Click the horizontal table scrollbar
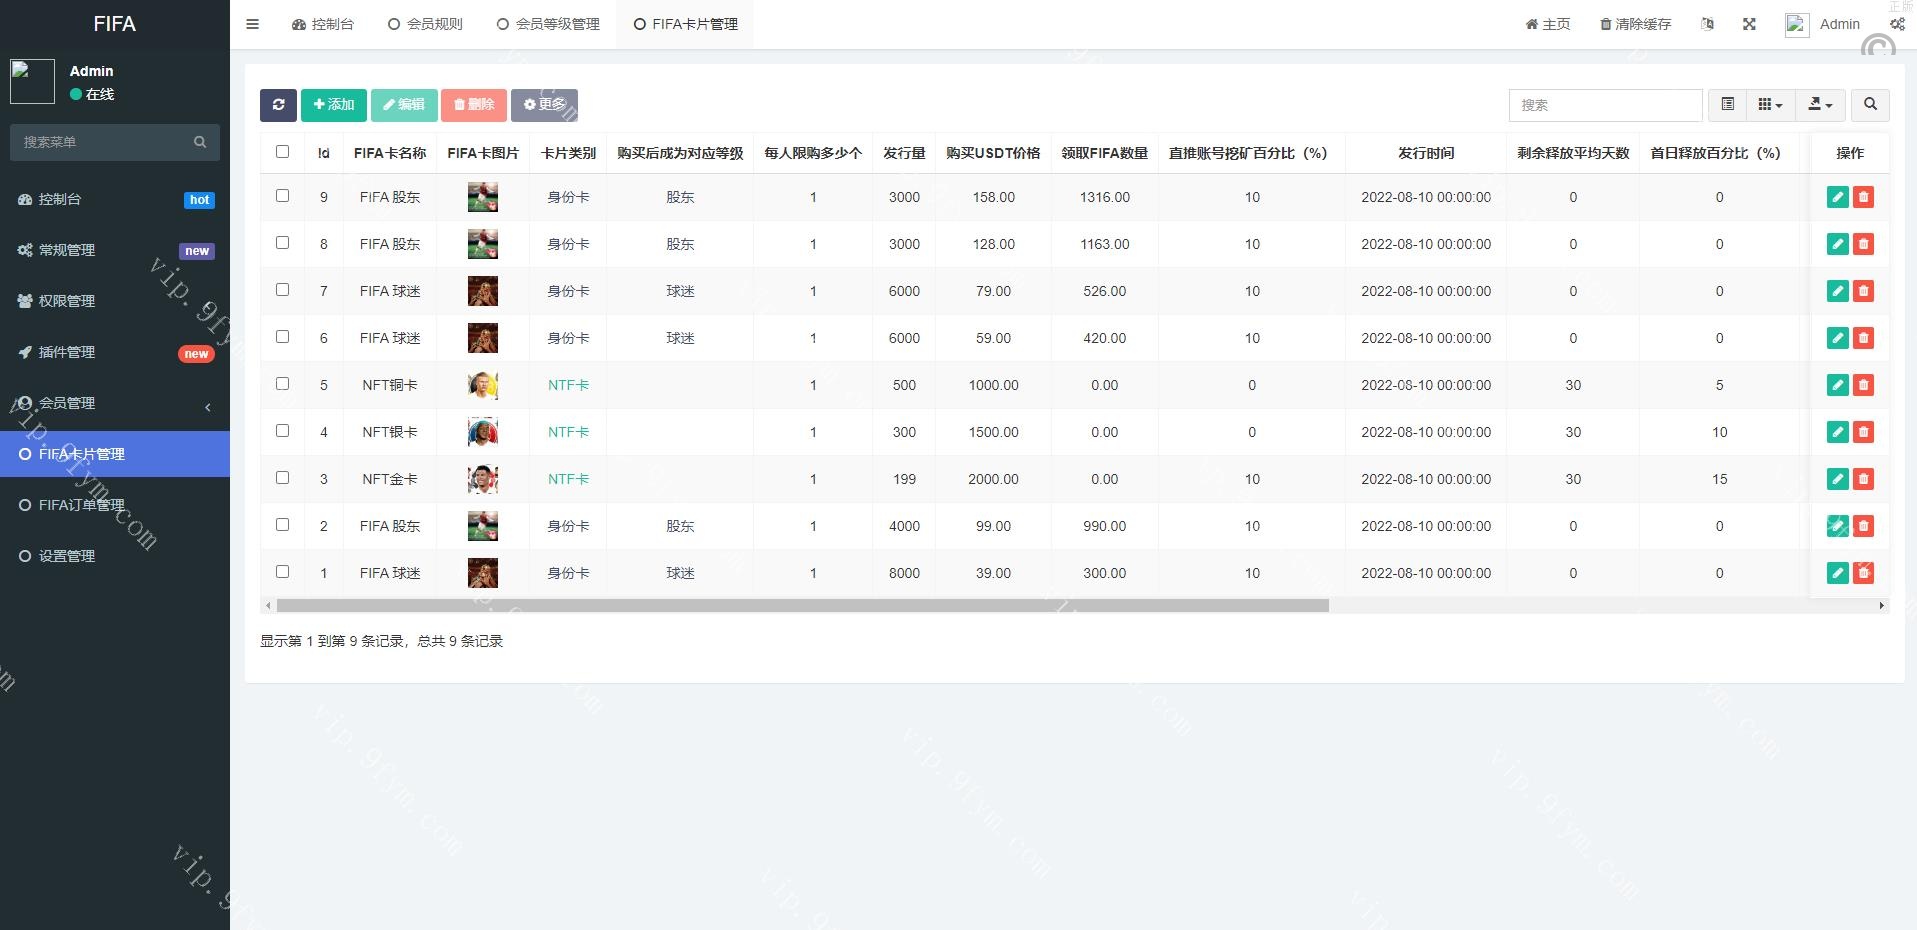The width and height of the screenshot is (1917, 930). click(x=802, y=606)
